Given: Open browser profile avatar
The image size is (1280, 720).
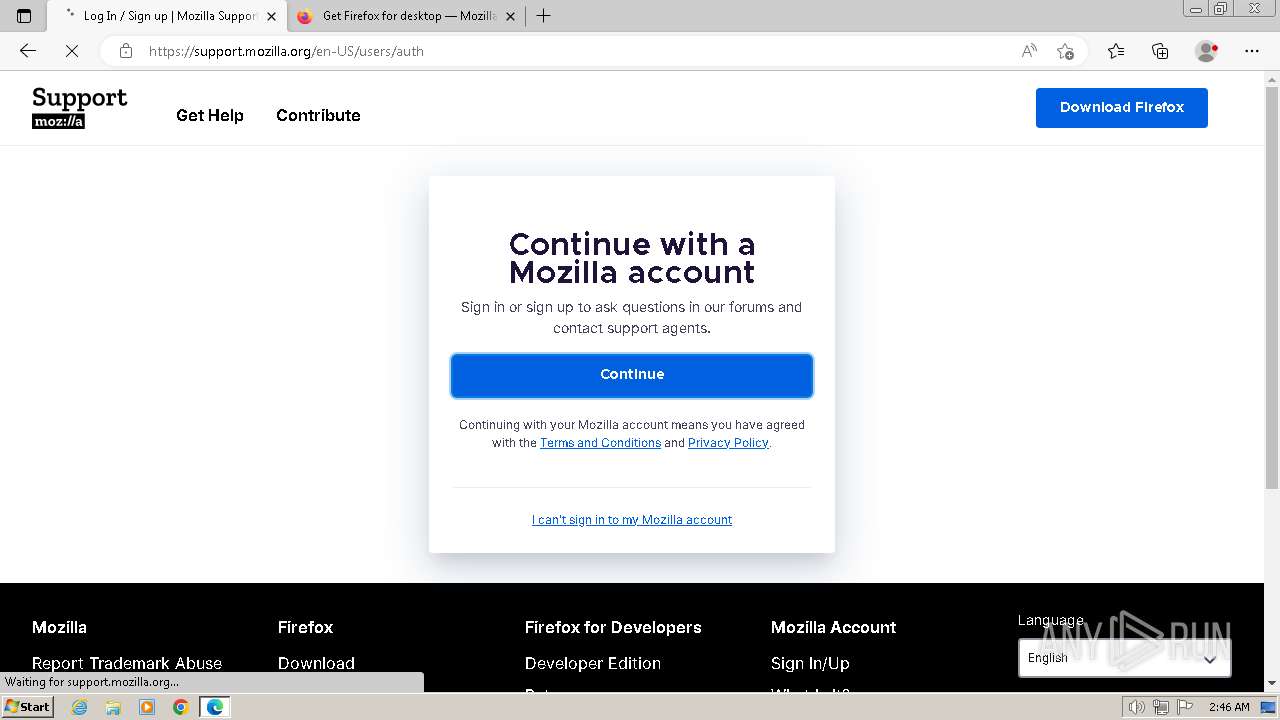Looking at the screenshot, I should tap(1207, 51).
